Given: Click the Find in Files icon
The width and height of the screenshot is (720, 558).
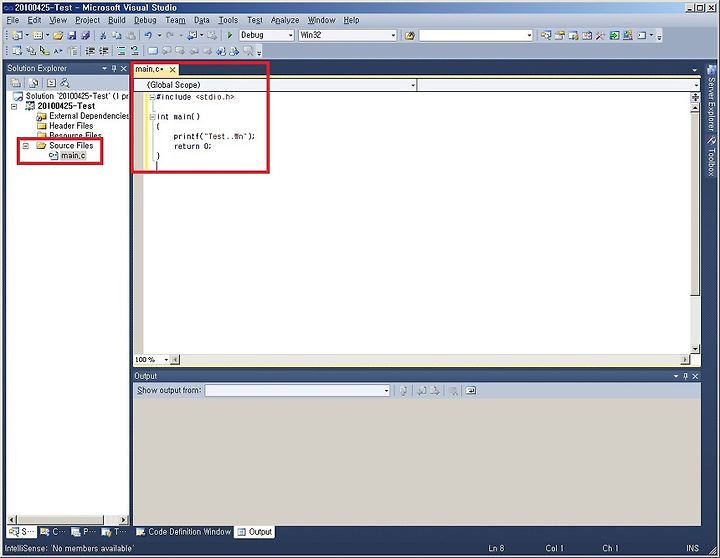Looking at the screenshot, I should point(410,35).
